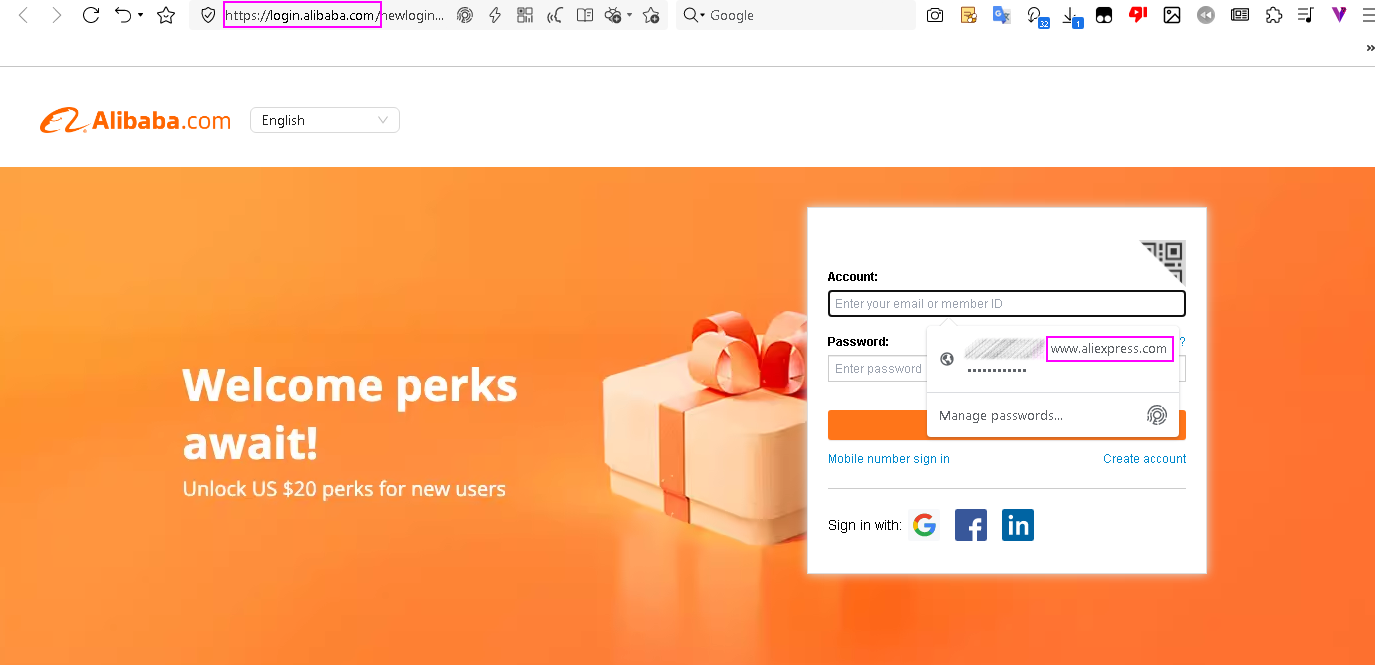
Task: Open the dropdown arrow next to bug icon
Action: coord(629,15)
